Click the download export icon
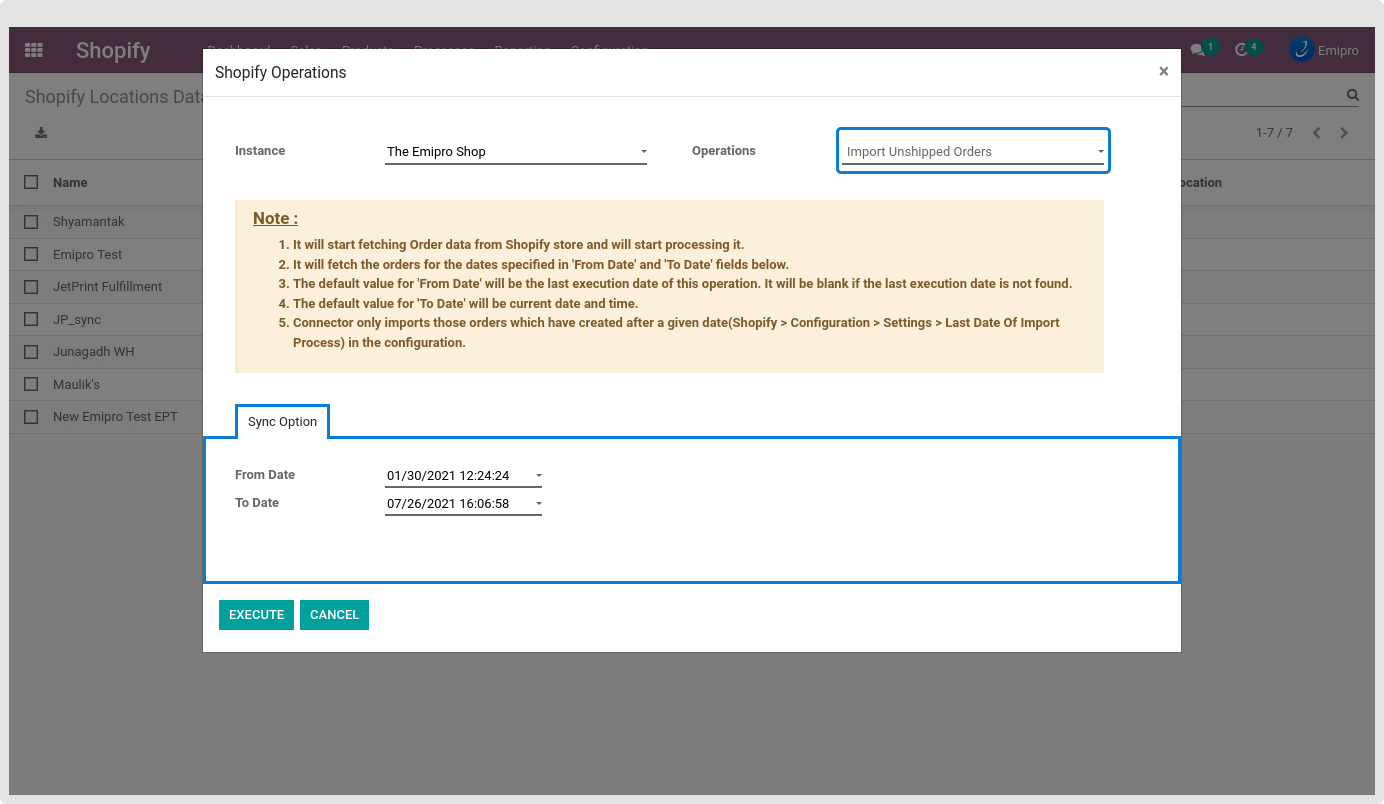This screenshot has width=1384, height=804. pos(41,133)
